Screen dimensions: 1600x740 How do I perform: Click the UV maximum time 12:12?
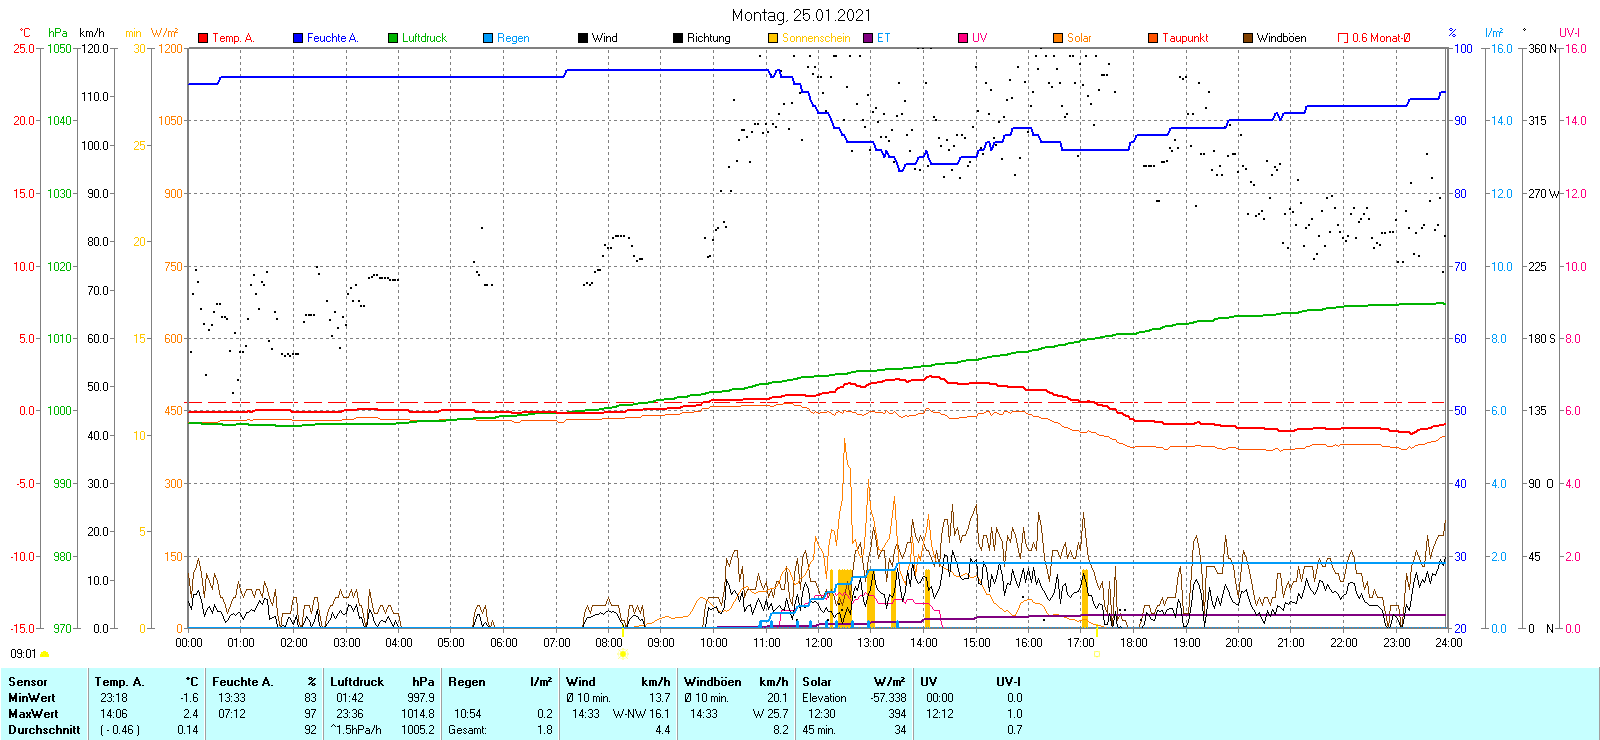940,714
